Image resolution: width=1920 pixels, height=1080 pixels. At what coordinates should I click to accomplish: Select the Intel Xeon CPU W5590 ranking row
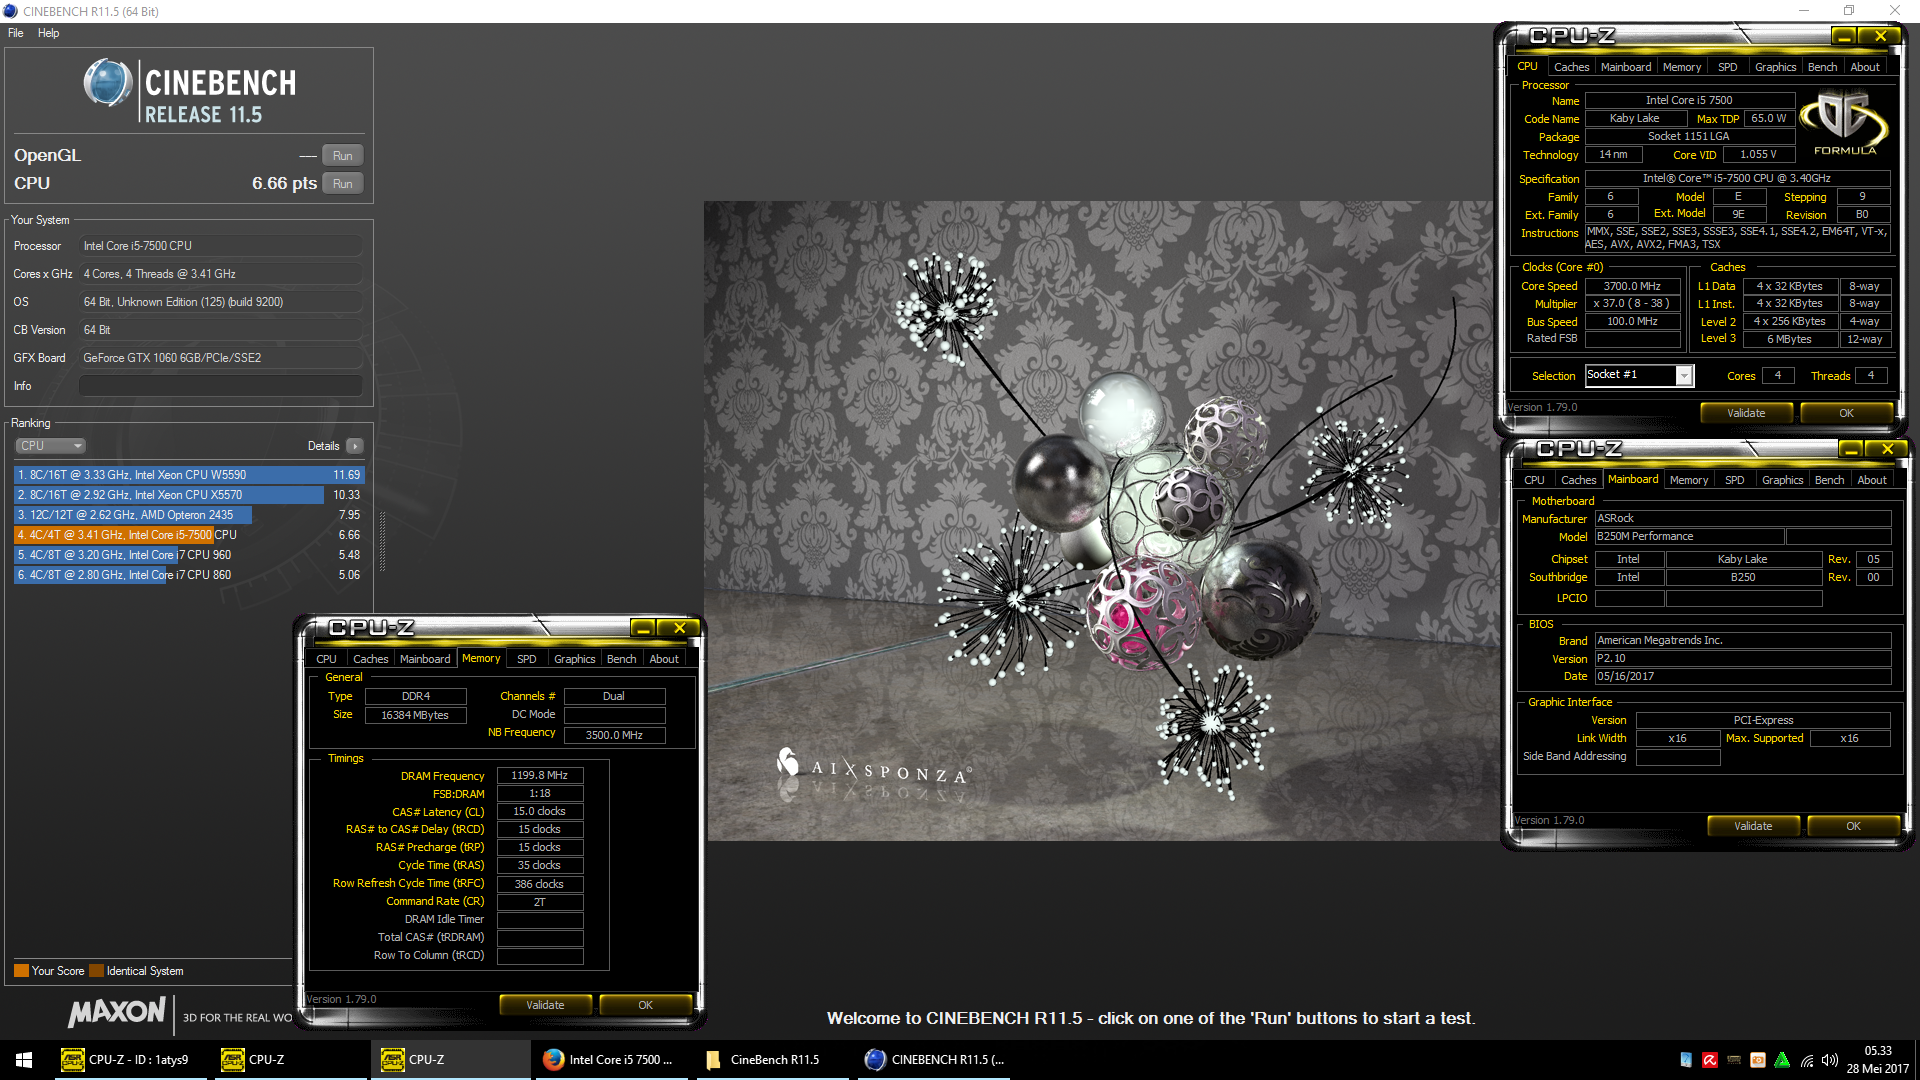click(x=189, y=475)
